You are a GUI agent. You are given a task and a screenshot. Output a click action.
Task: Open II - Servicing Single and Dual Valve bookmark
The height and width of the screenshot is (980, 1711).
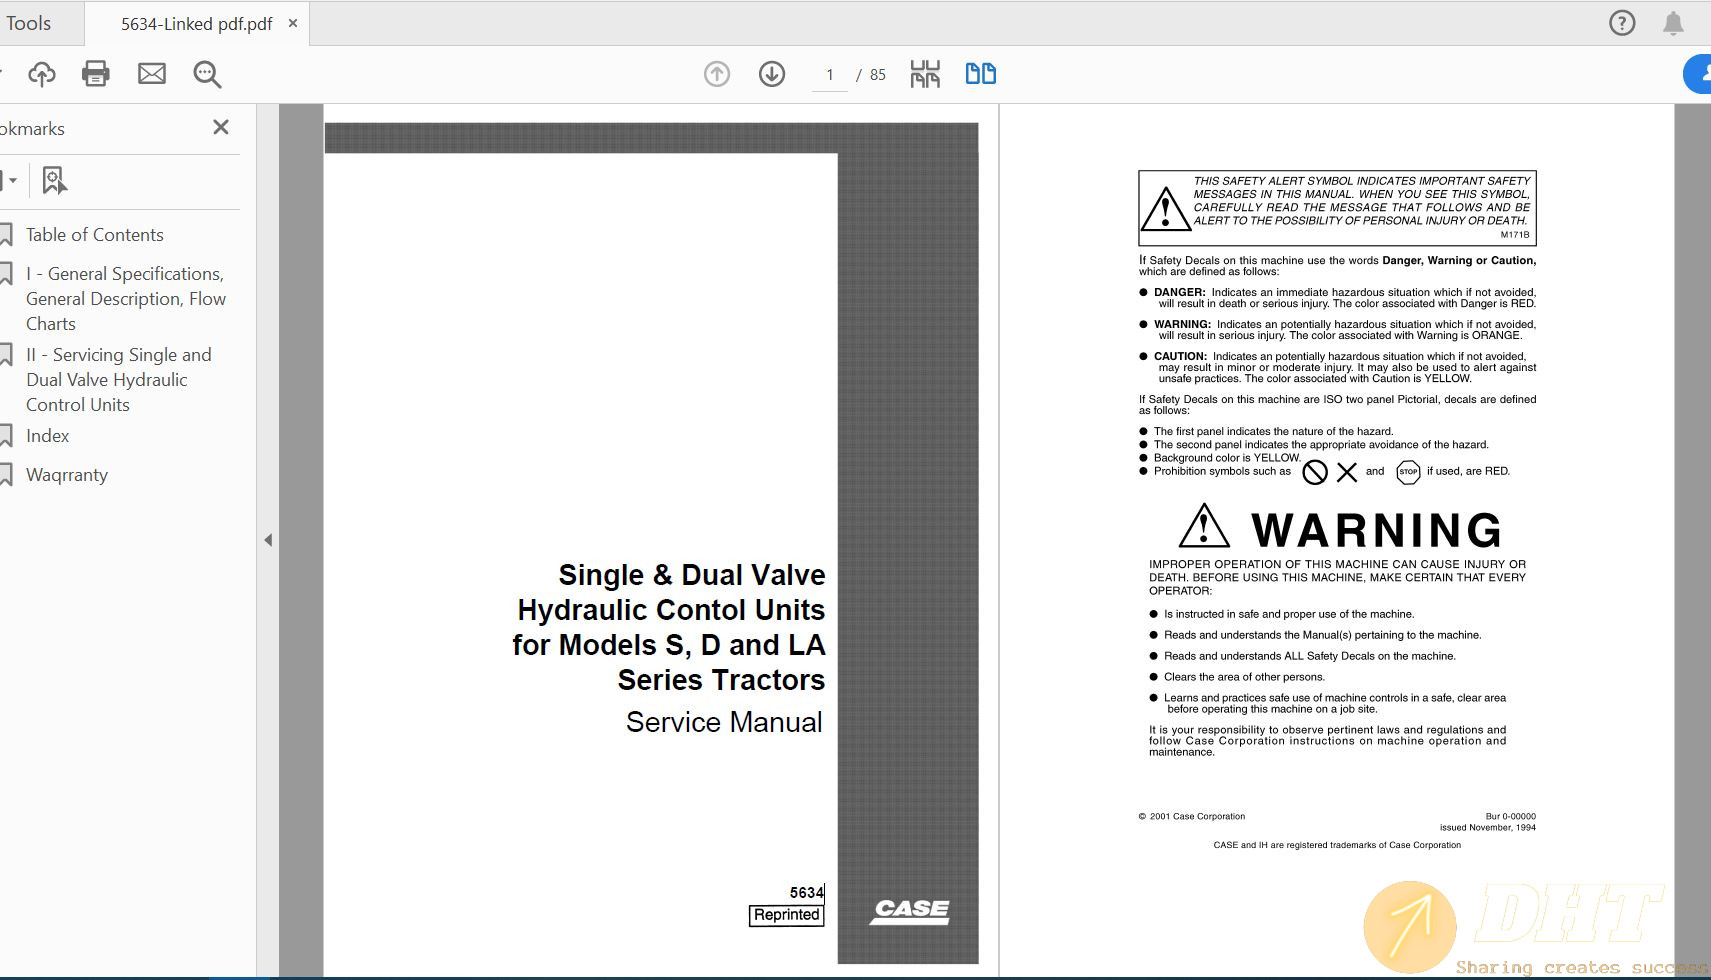(119, 379)
